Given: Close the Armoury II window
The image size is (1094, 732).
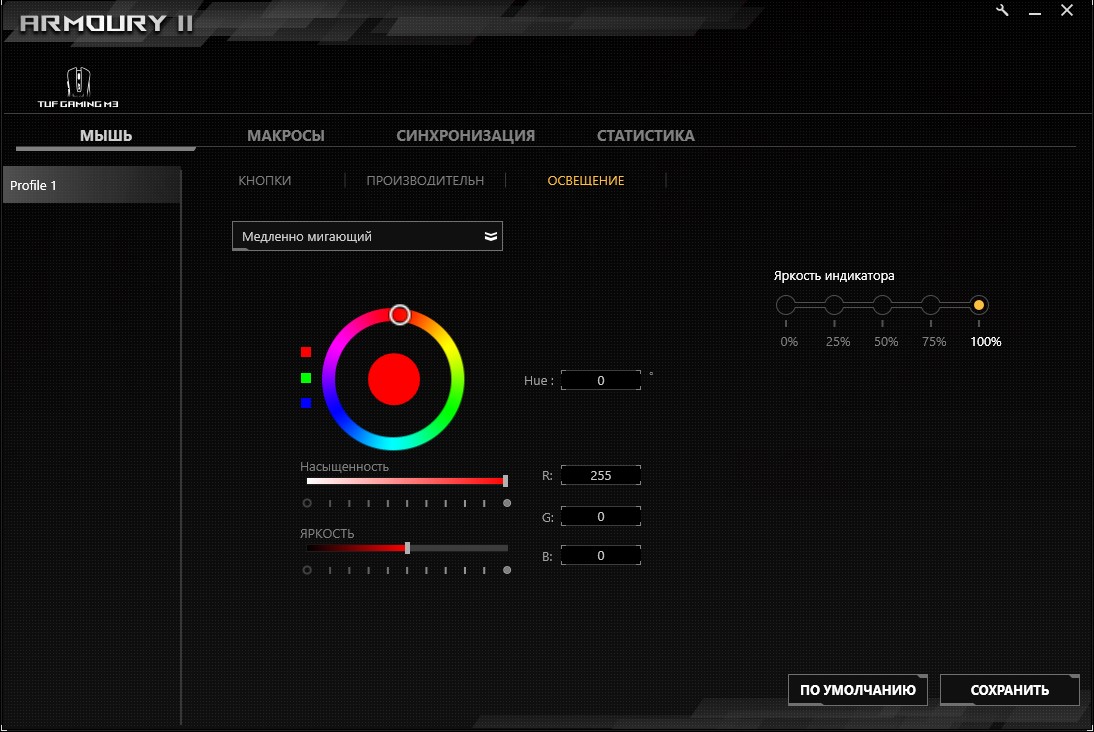Looking at the screenshot, I should point(1067,10).
